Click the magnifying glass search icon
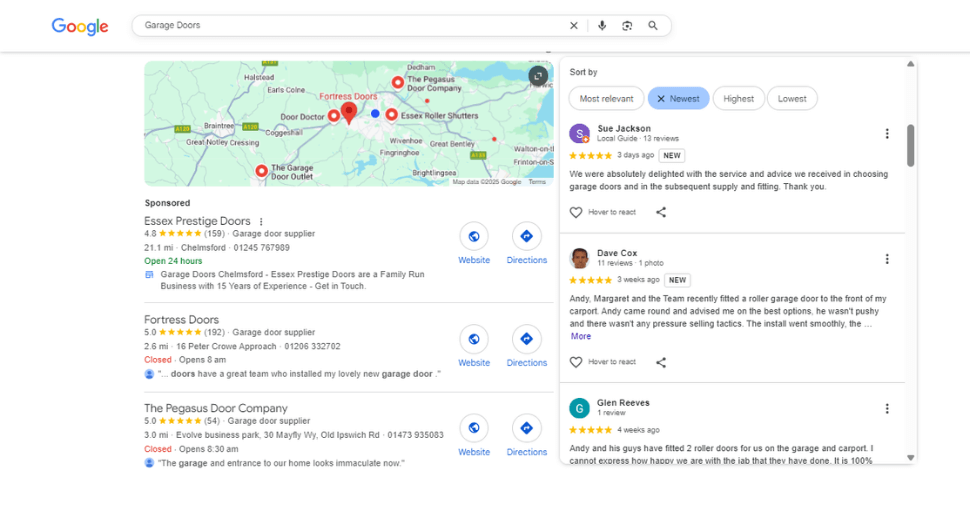Screen dimensions: 970x517 coord(653,26)
